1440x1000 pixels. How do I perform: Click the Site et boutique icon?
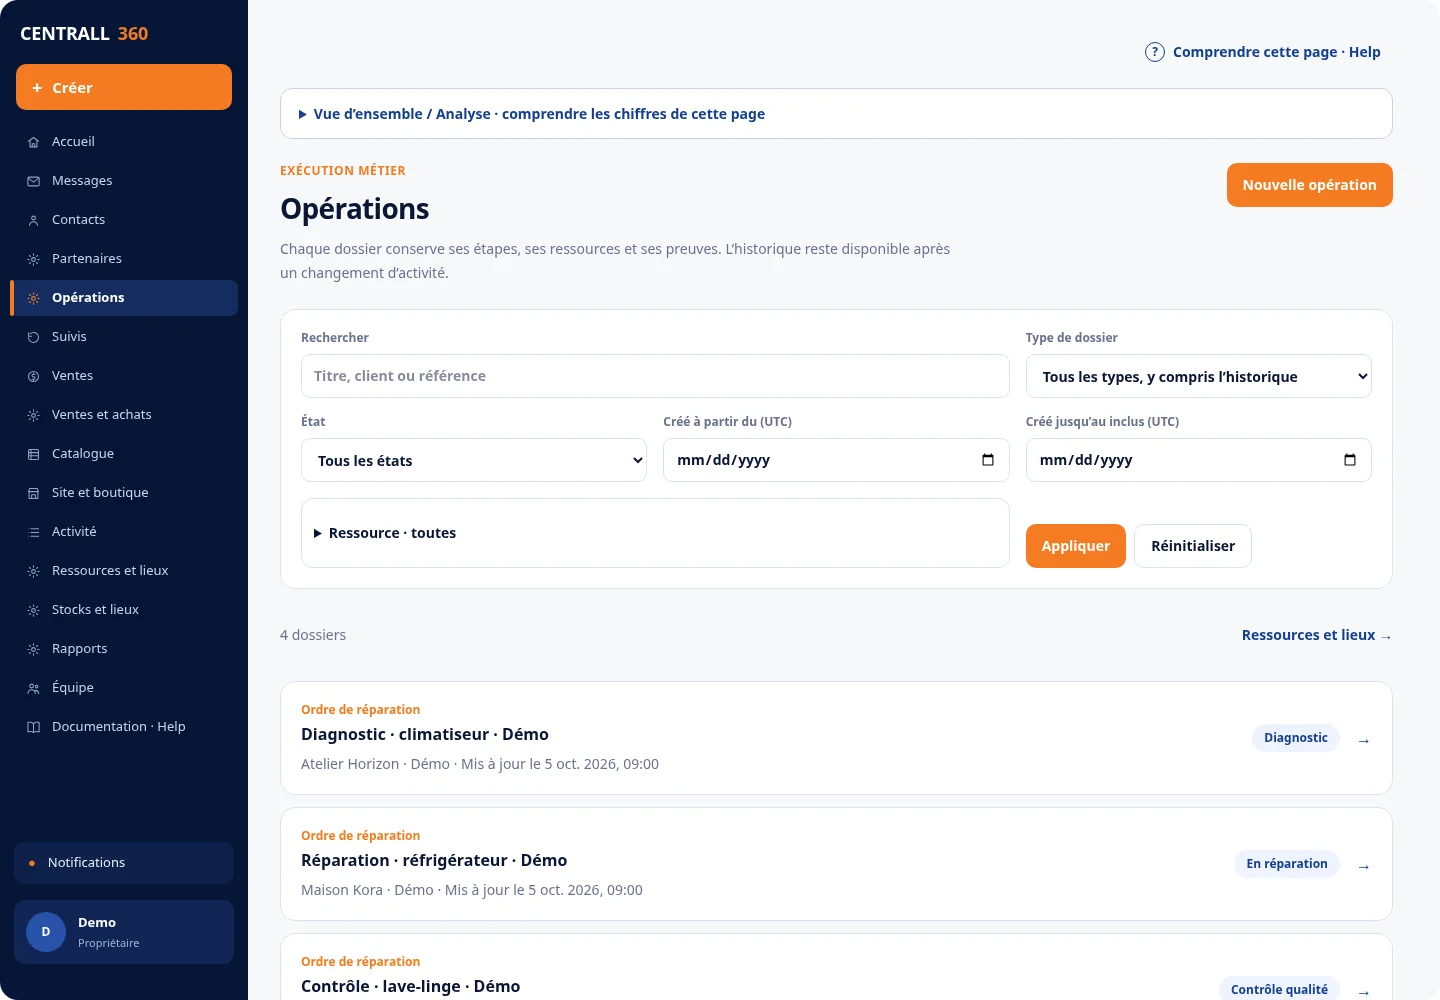33,493
